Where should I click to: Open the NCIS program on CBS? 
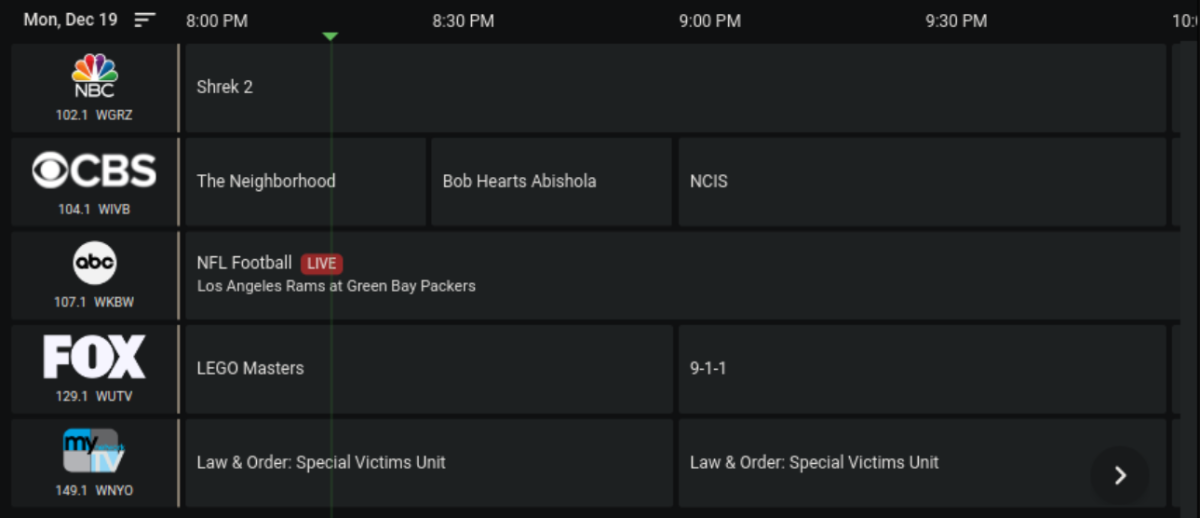pos(922,181)
